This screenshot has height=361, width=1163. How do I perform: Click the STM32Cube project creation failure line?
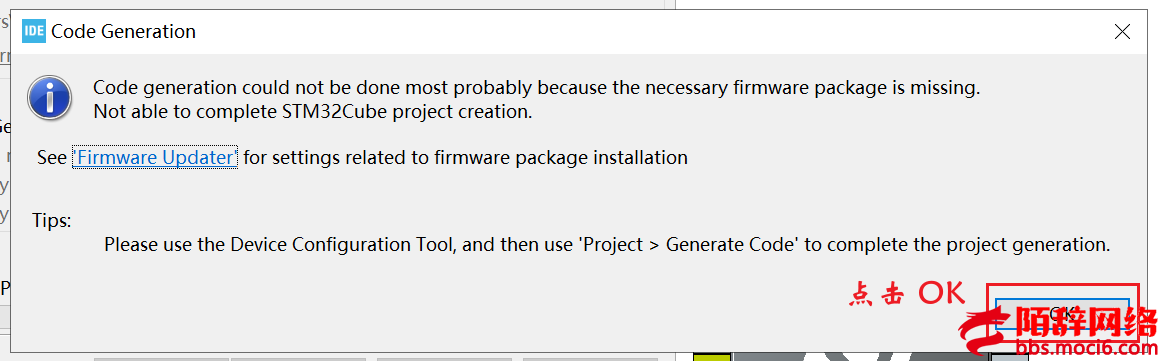pyautogui.click(x=313, y=113)
